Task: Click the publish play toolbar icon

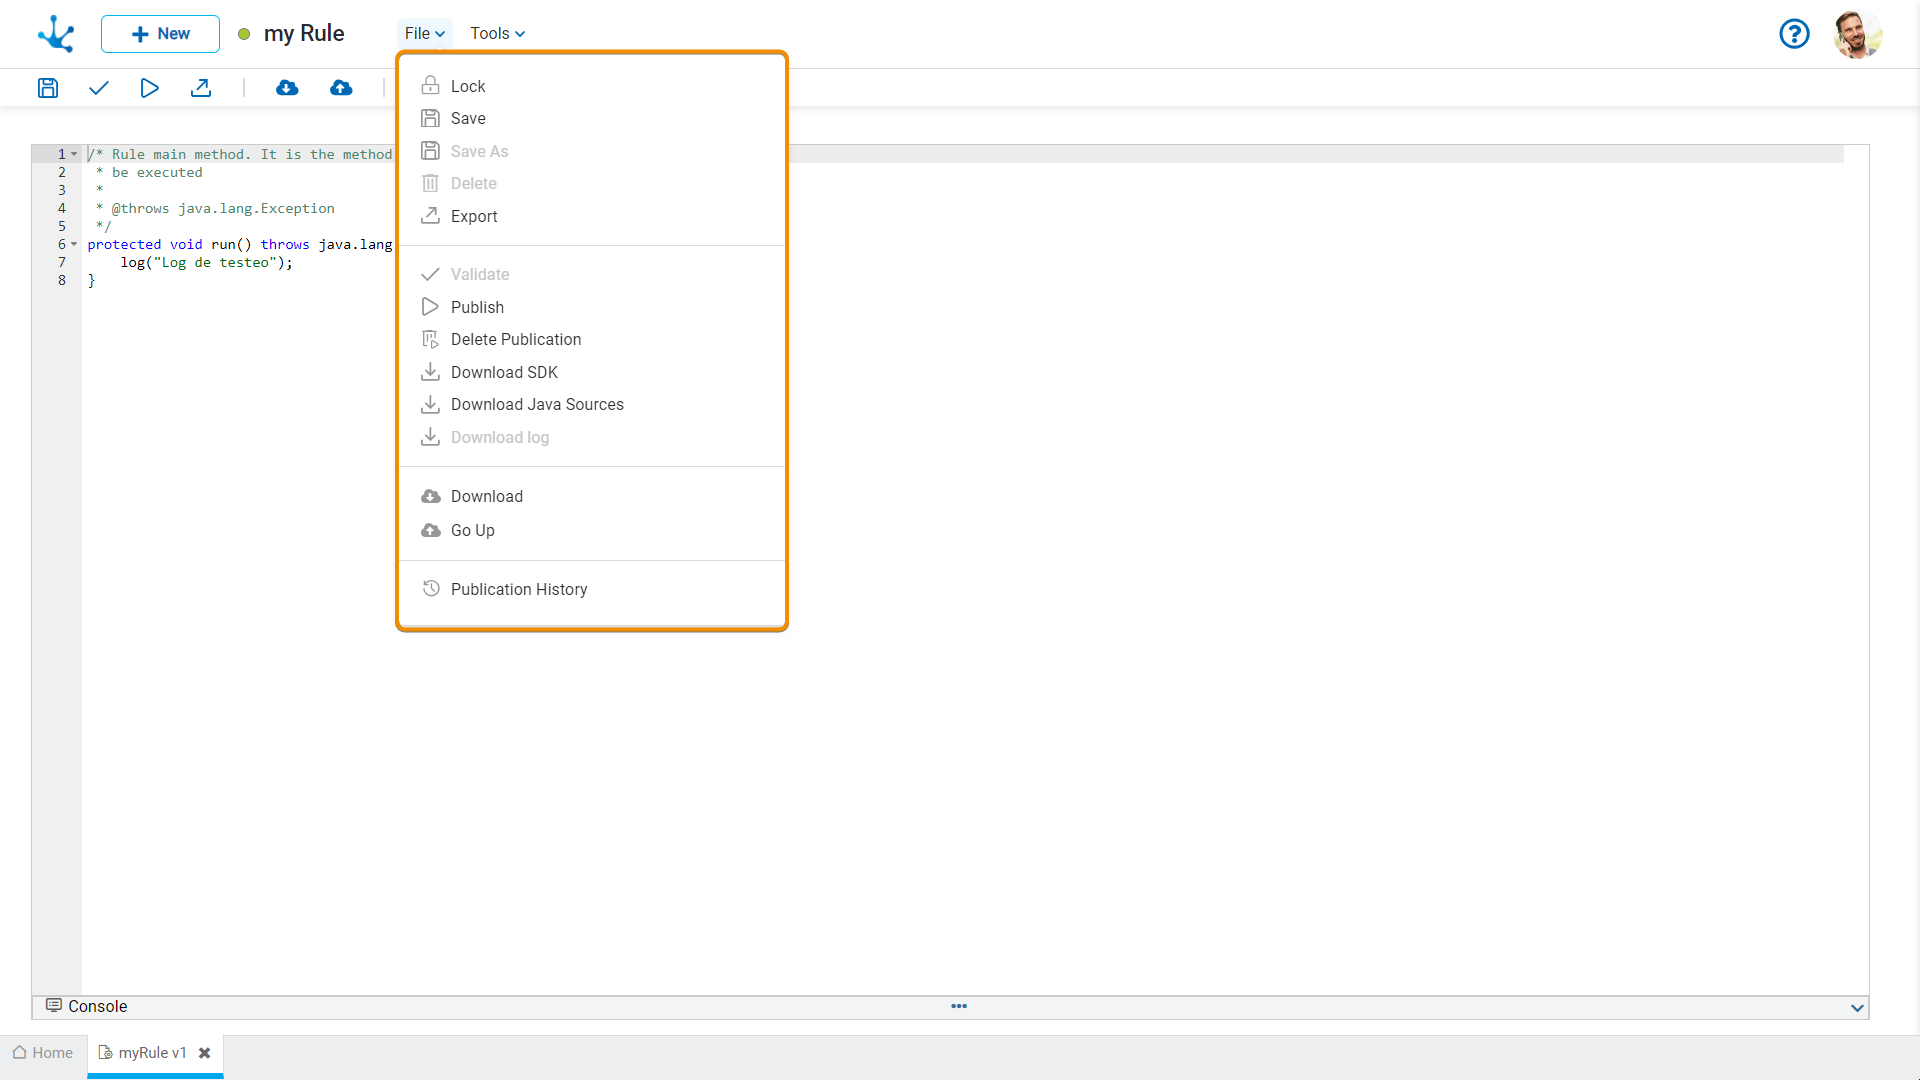Action: pos(149,88)
